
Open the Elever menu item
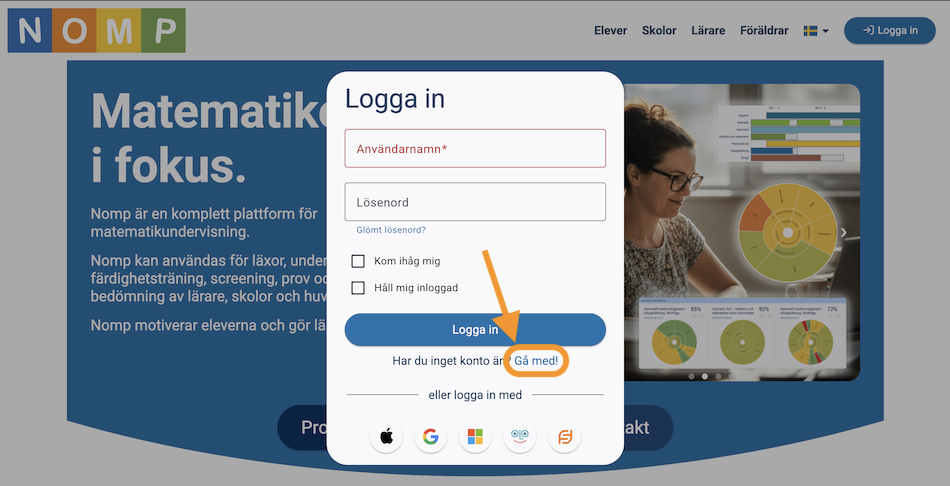coord(610,31)
